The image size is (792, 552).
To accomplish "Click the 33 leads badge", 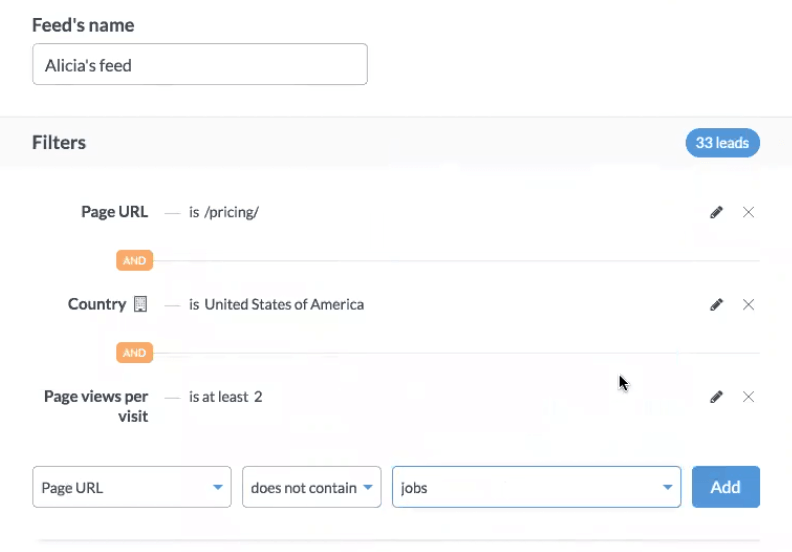I will [x=722, y=143].
